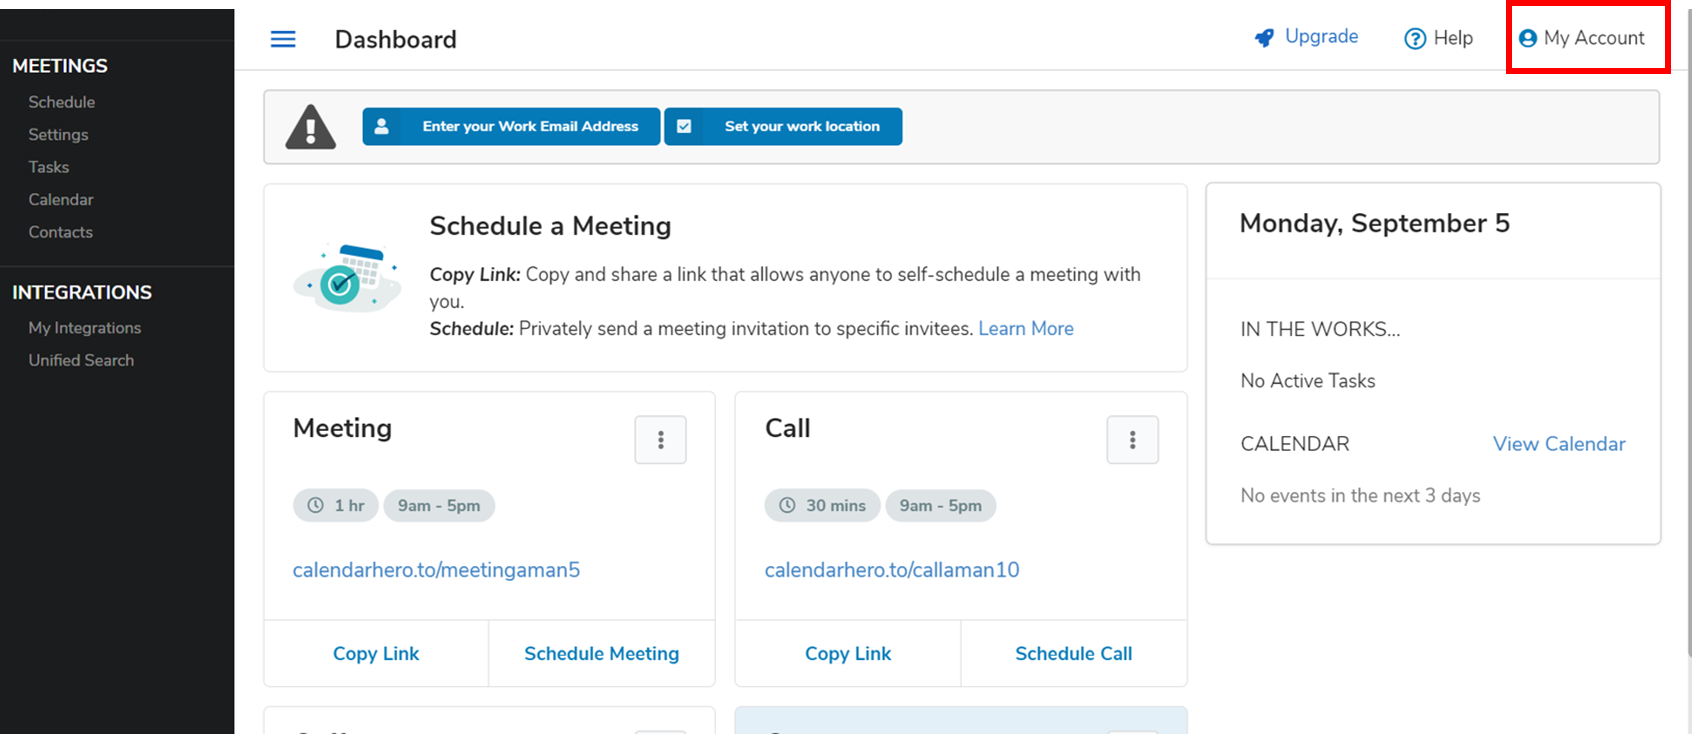Open the calendarhero.to/callaman10 link
The width and height of the screenshot is (1692, 734).
point(892,570)
